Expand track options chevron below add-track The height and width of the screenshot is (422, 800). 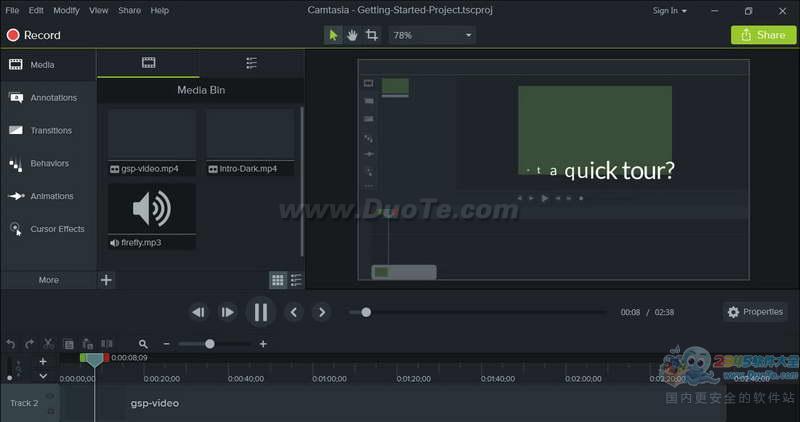click(x=43, y=376)
